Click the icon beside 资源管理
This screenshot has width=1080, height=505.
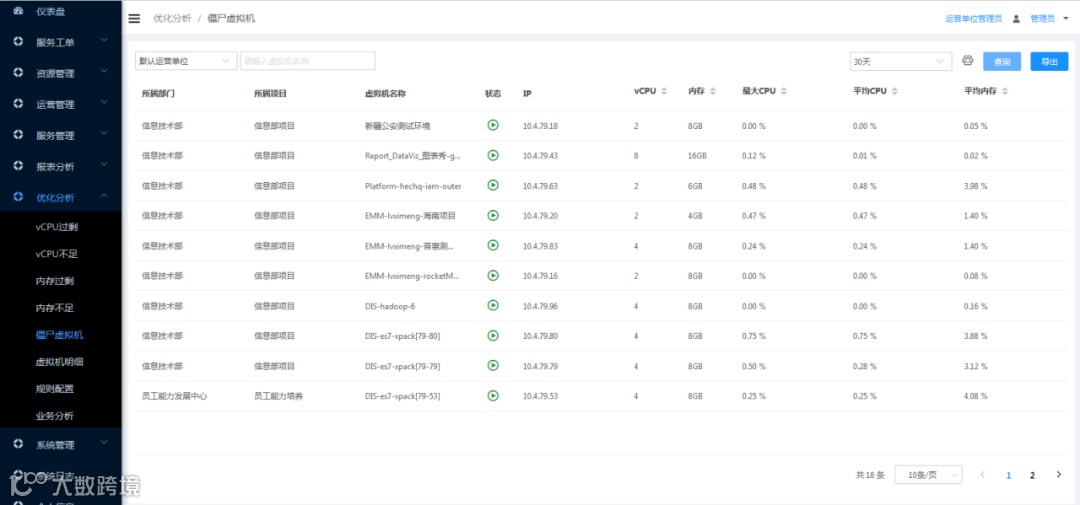tap(19, 73)
